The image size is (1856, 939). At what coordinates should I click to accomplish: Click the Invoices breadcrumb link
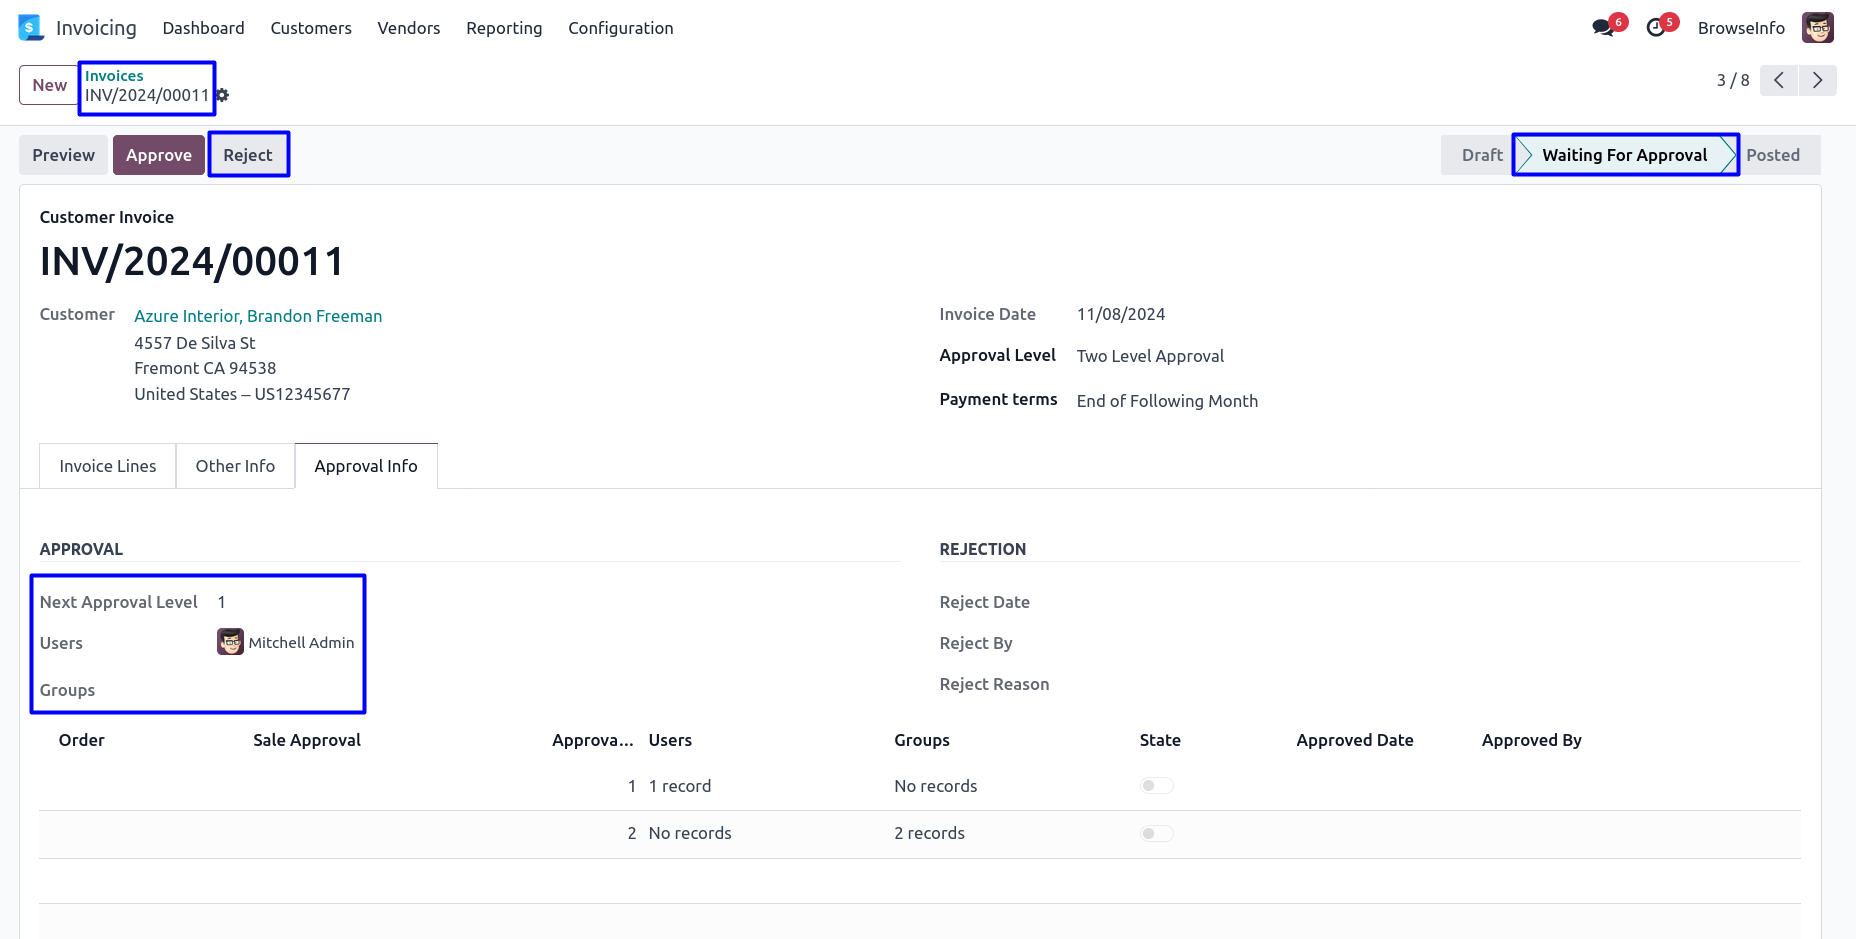click(114, 76)
